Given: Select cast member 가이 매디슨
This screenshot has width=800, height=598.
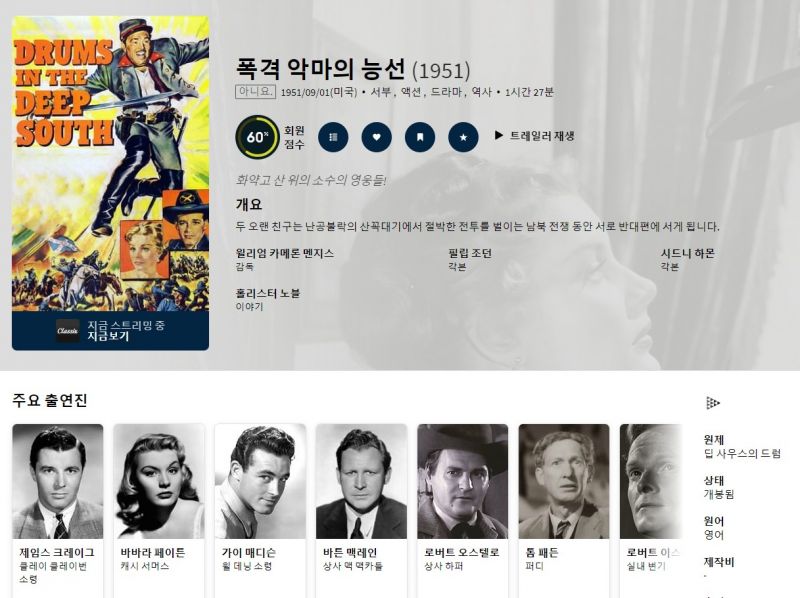Looking at the screenshot, I should (260, 510).
